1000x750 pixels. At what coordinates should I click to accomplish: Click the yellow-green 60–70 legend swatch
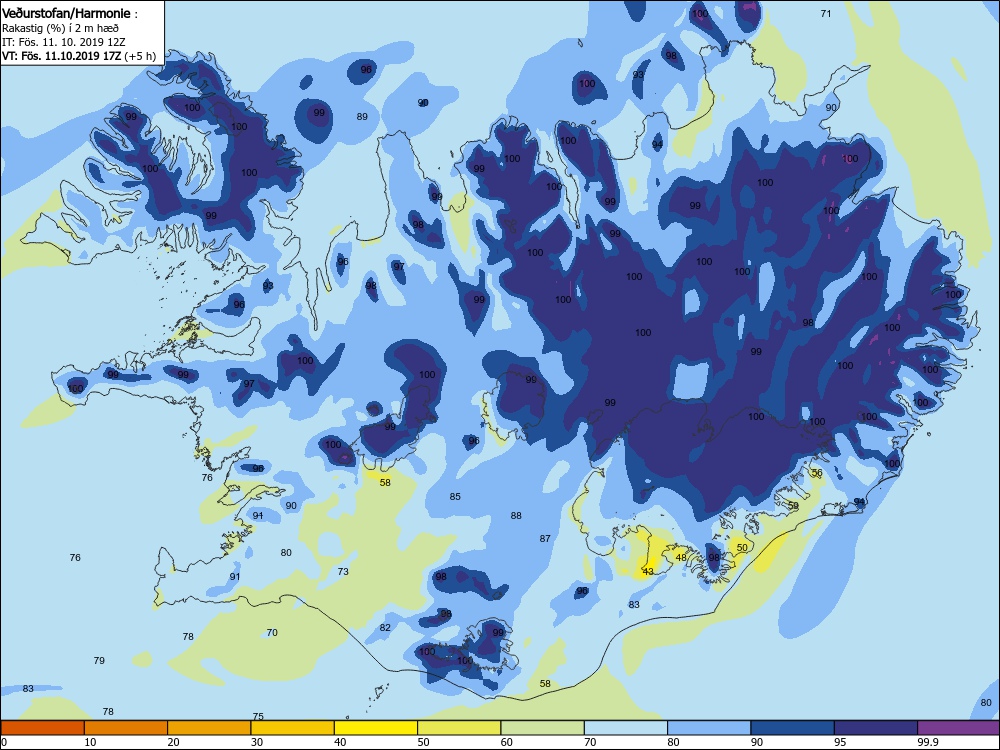tap(543, 728)
